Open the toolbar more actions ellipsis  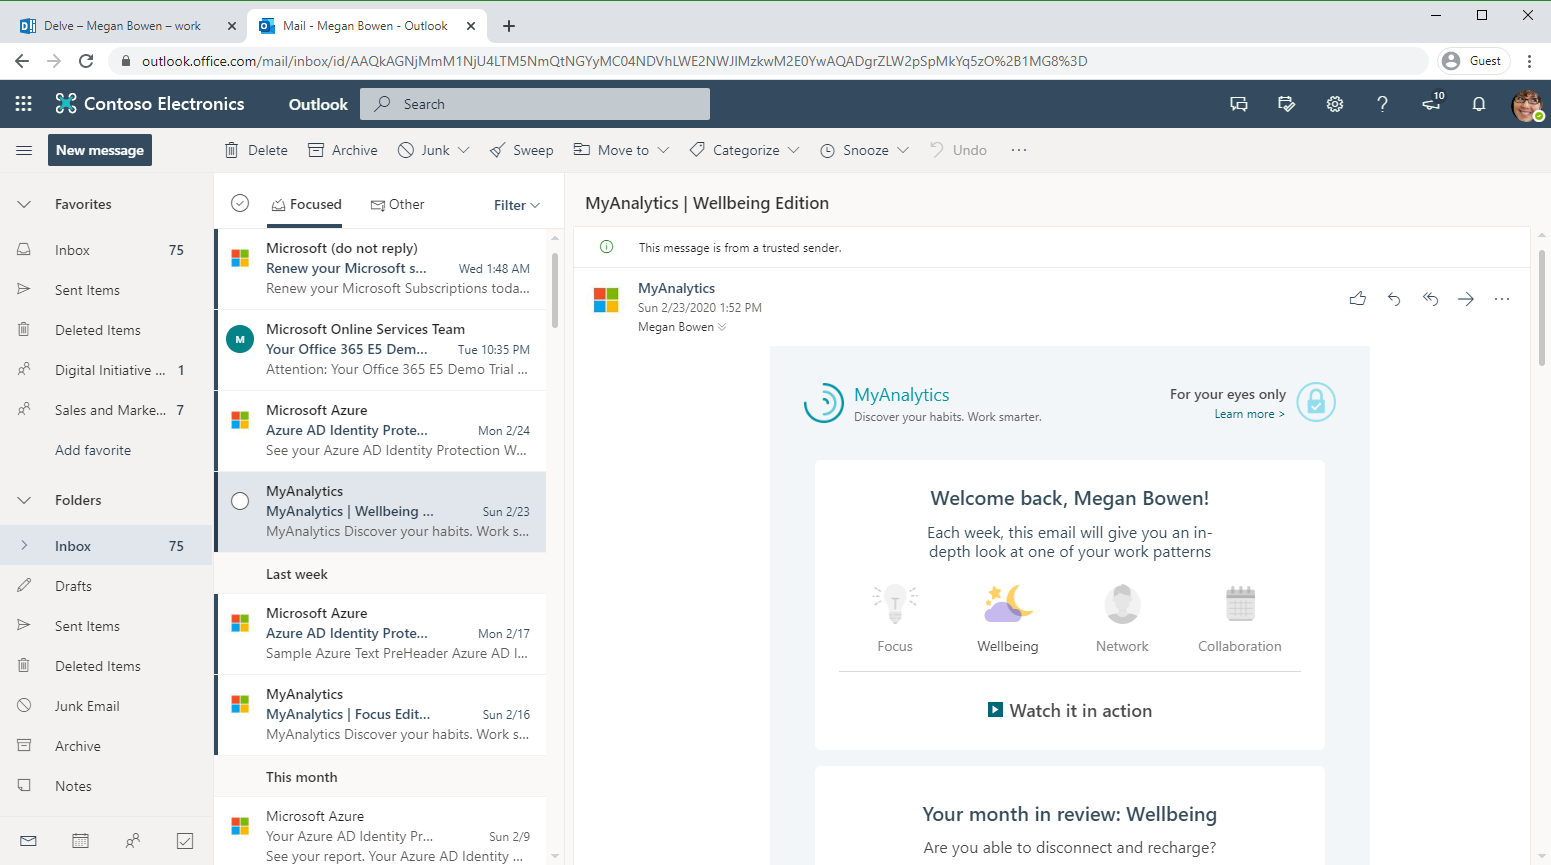(x=1019, y=150)
